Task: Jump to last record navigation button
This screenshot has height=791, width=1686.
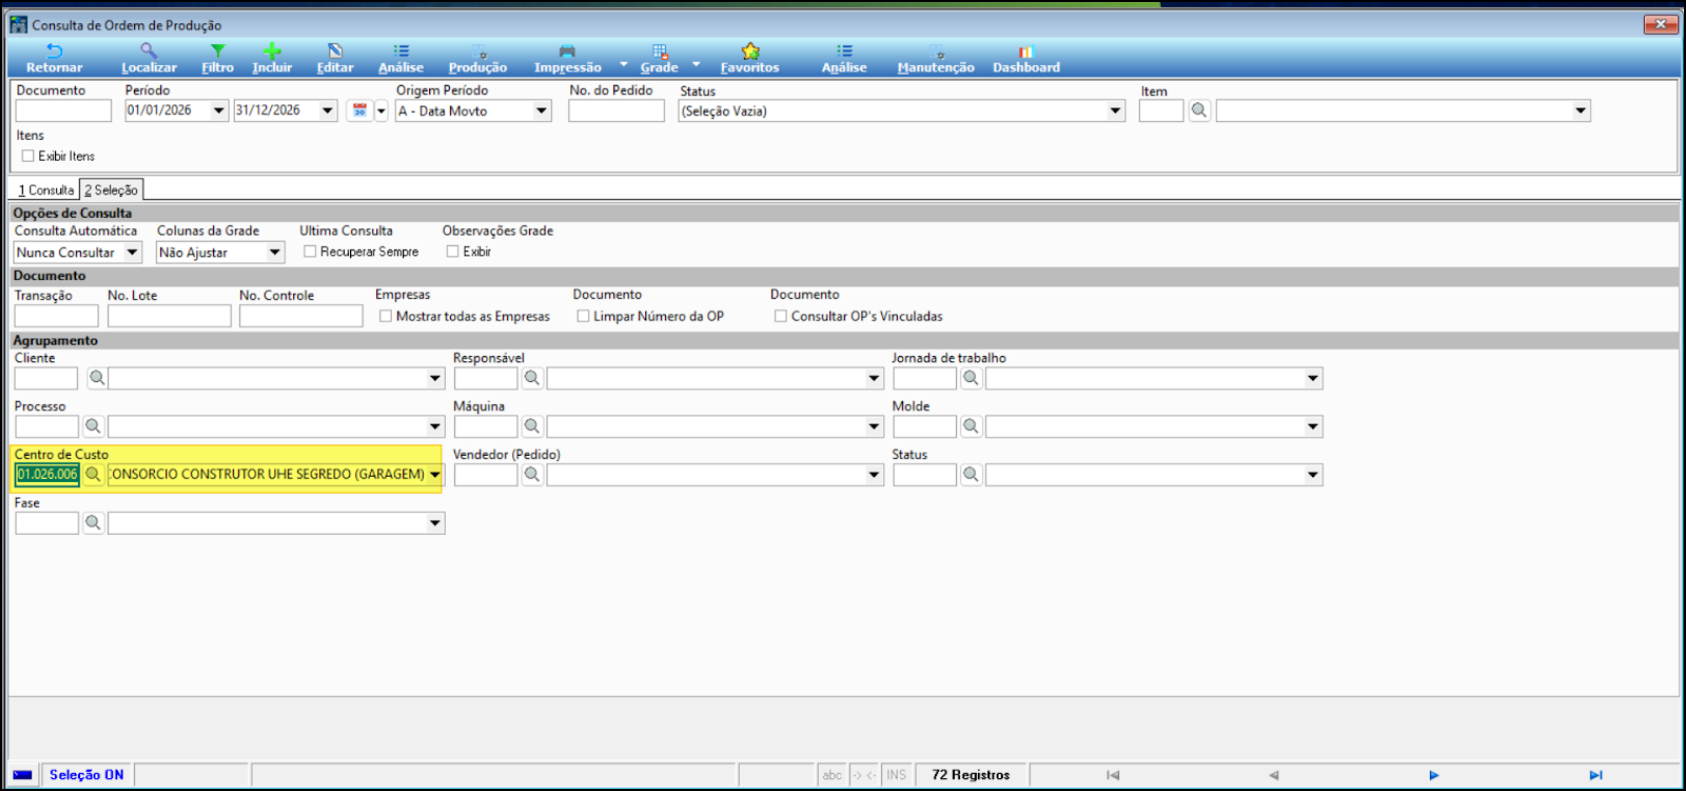Action: pos(1595,775)
